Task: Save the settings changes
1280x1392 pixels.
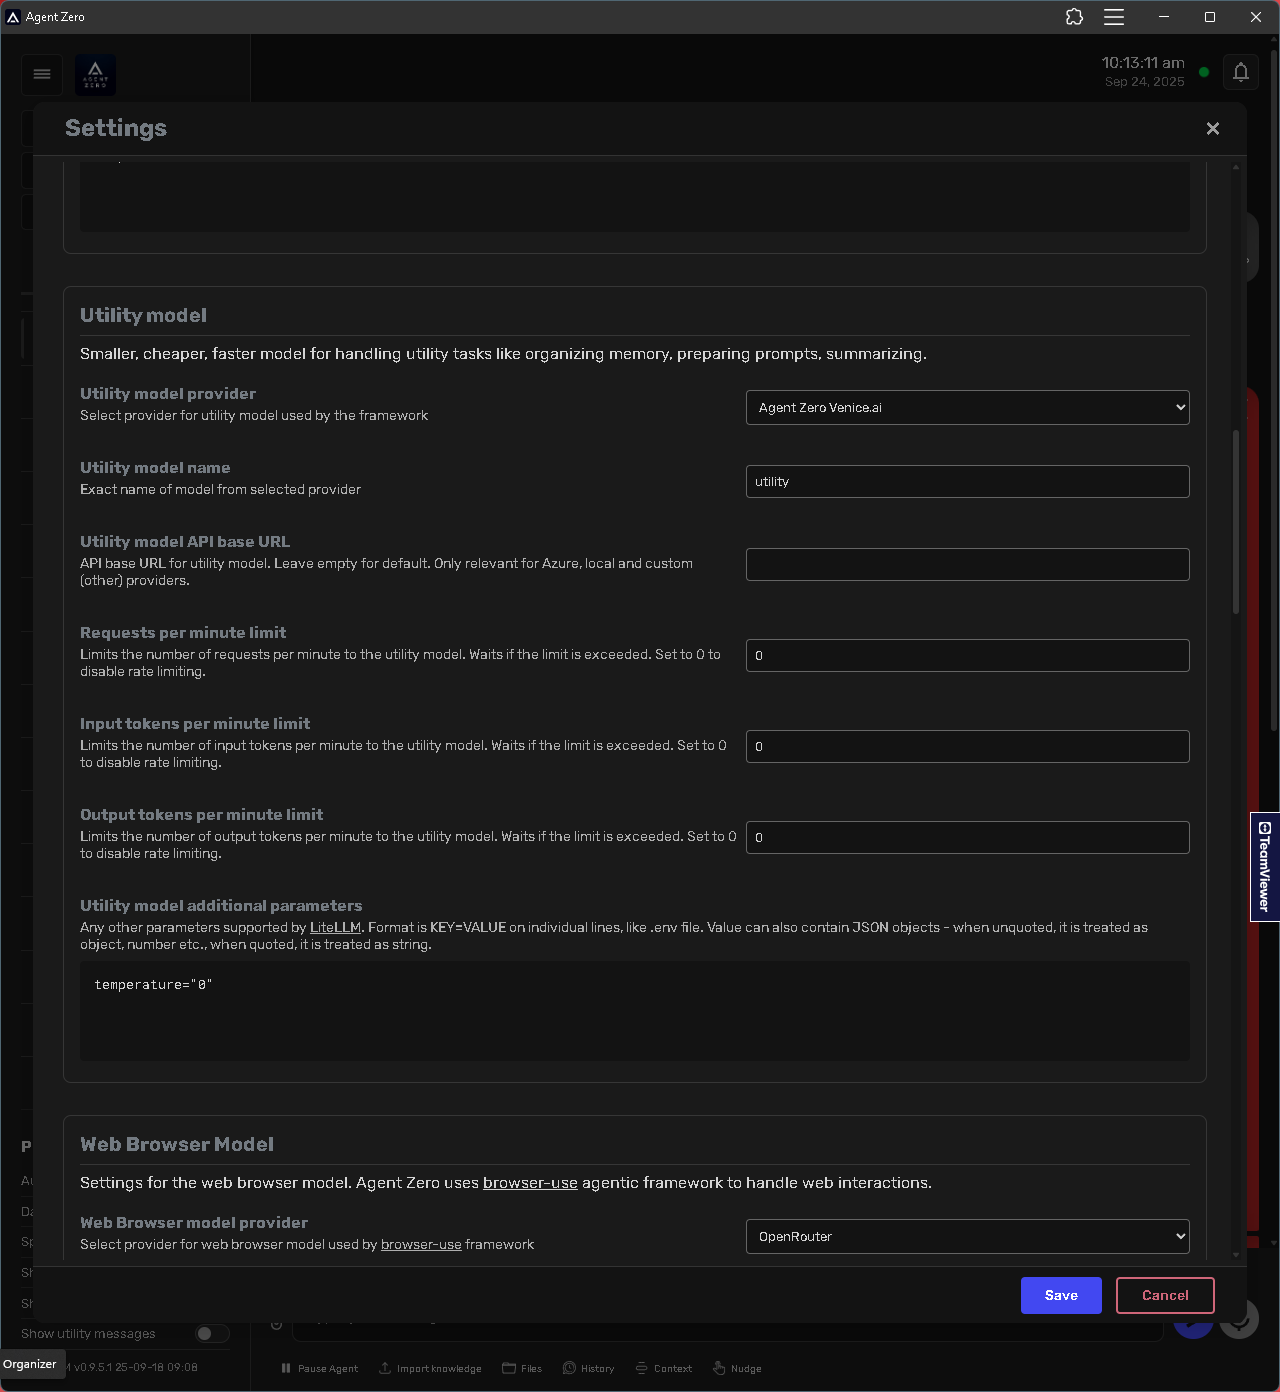Action: coord(1061,1295)
